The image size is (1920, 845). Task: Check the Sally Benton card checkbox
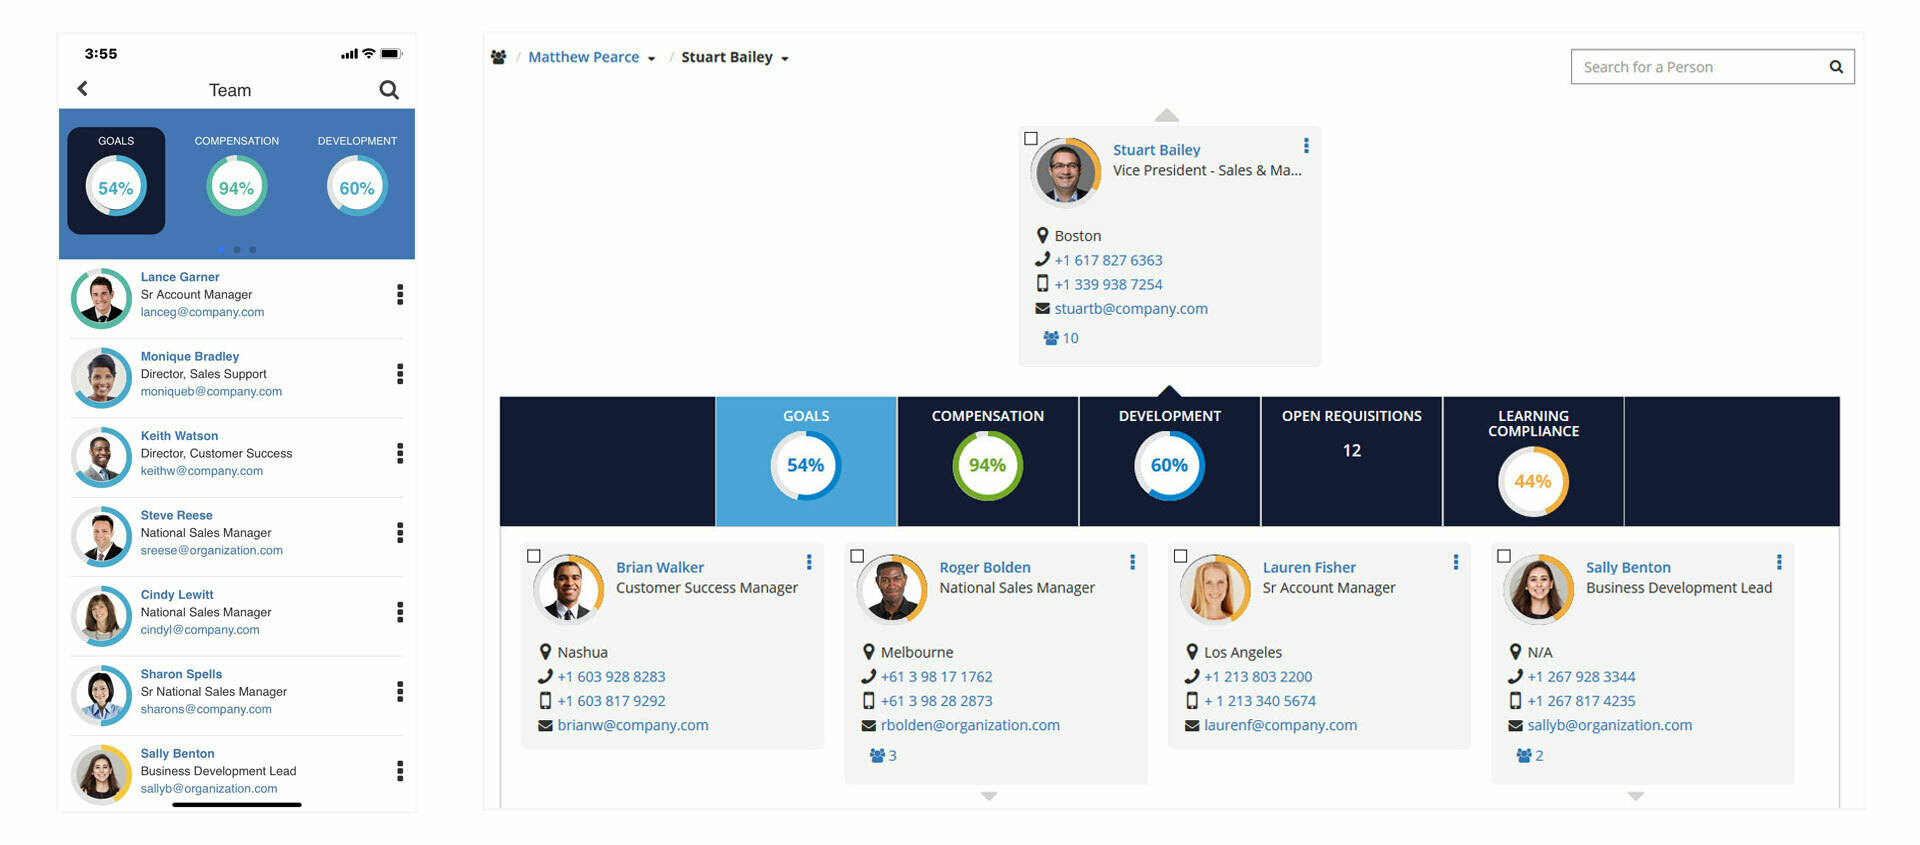click(x=1504, y=556)
